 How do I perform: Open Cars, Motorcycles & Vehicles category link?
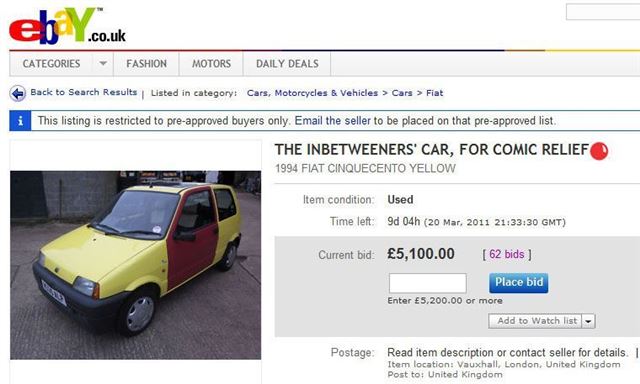pyautogui.click(x=312, y=93)
